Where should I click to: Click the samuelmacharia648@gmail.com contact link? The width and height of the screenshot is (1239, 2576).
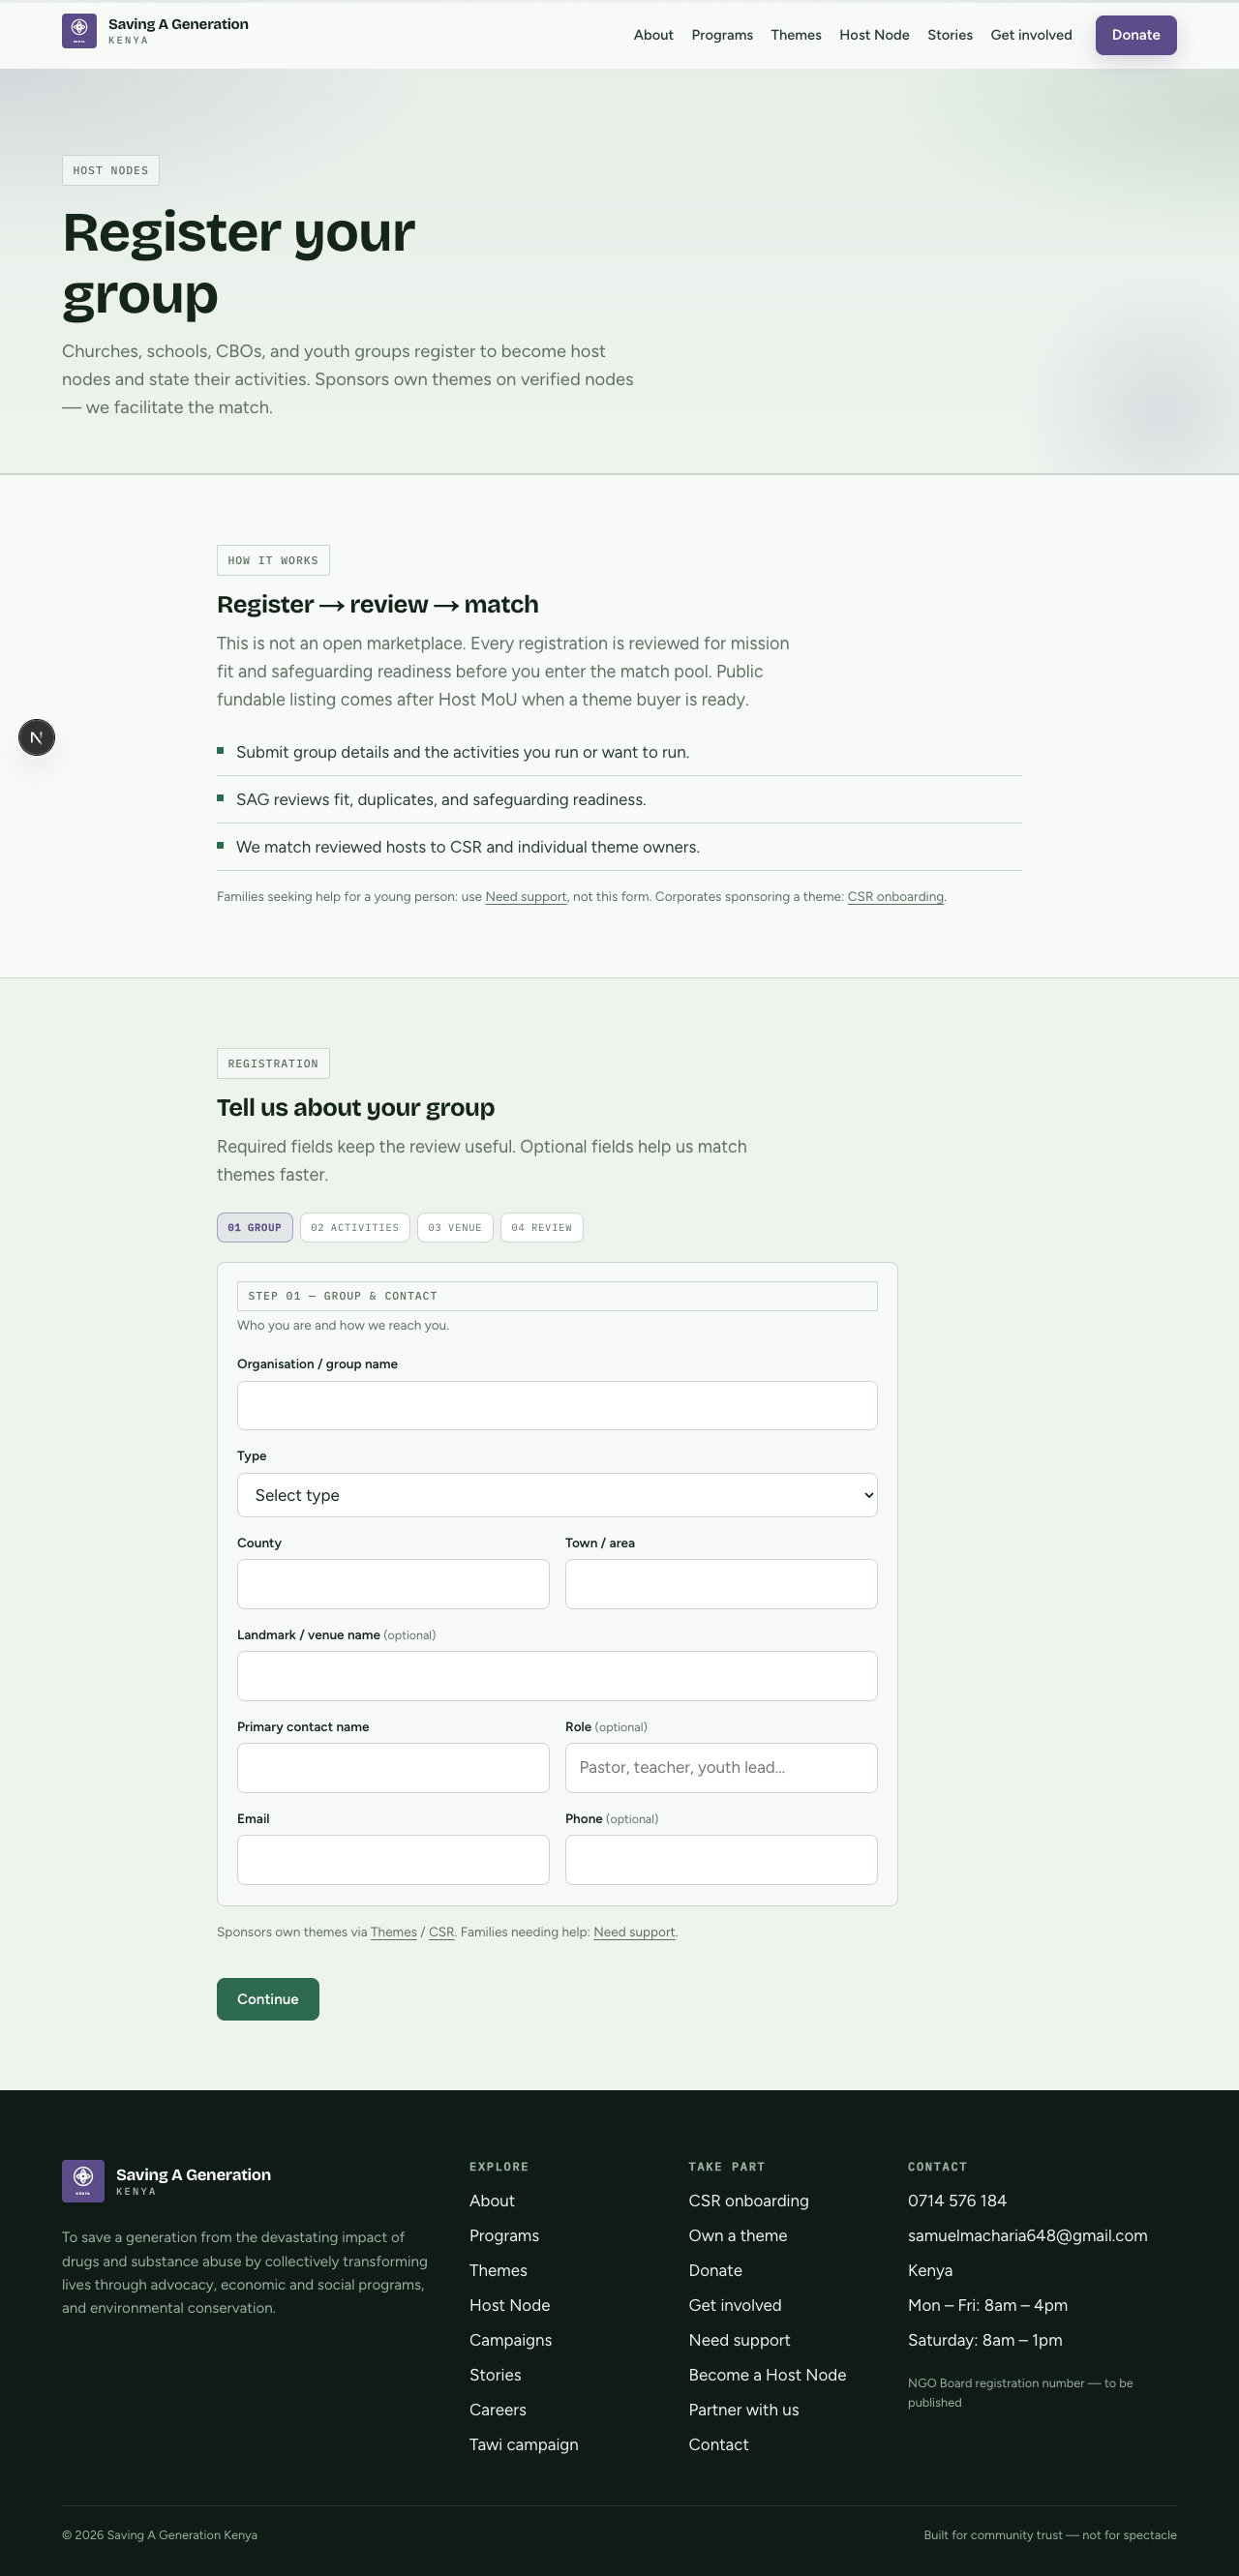1027,2236
